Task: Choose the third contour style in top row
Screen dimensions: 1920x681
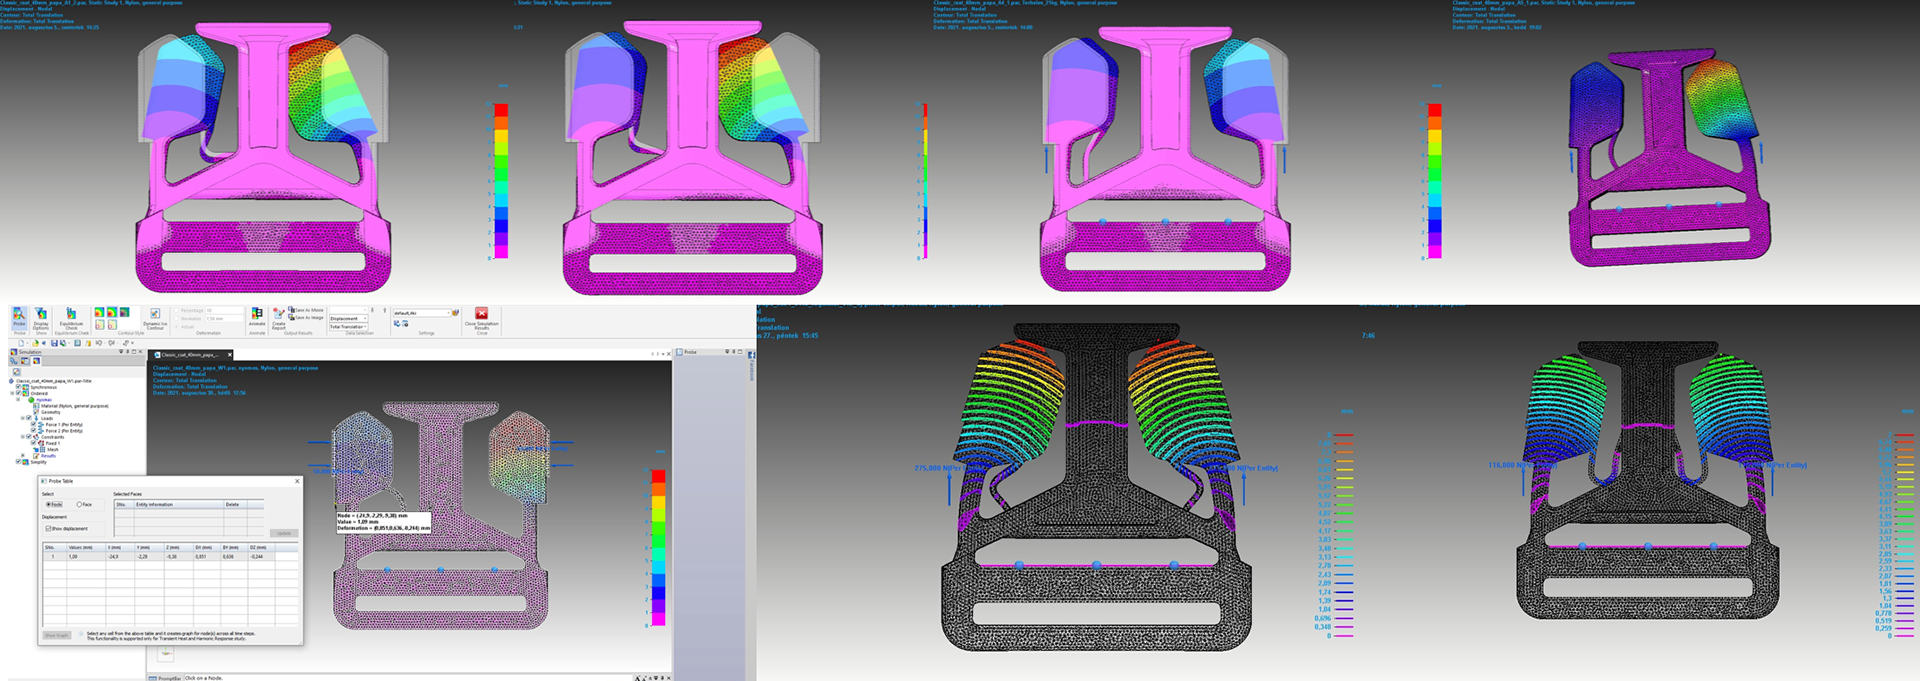Action: click(124, 312)
